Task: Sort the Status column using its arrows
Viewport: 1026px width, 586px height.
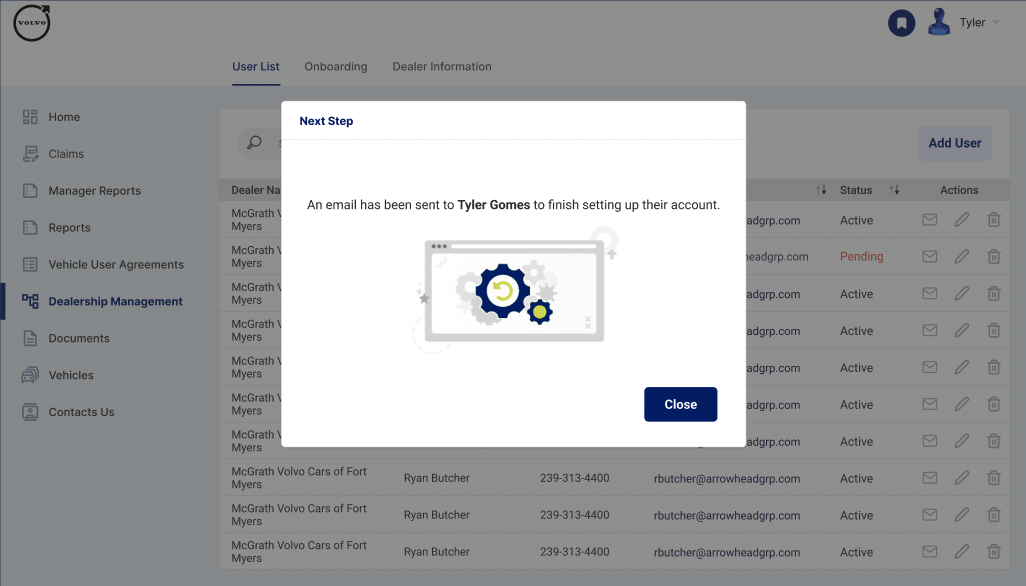Action: pyautogui.click(x=893, y=189)
